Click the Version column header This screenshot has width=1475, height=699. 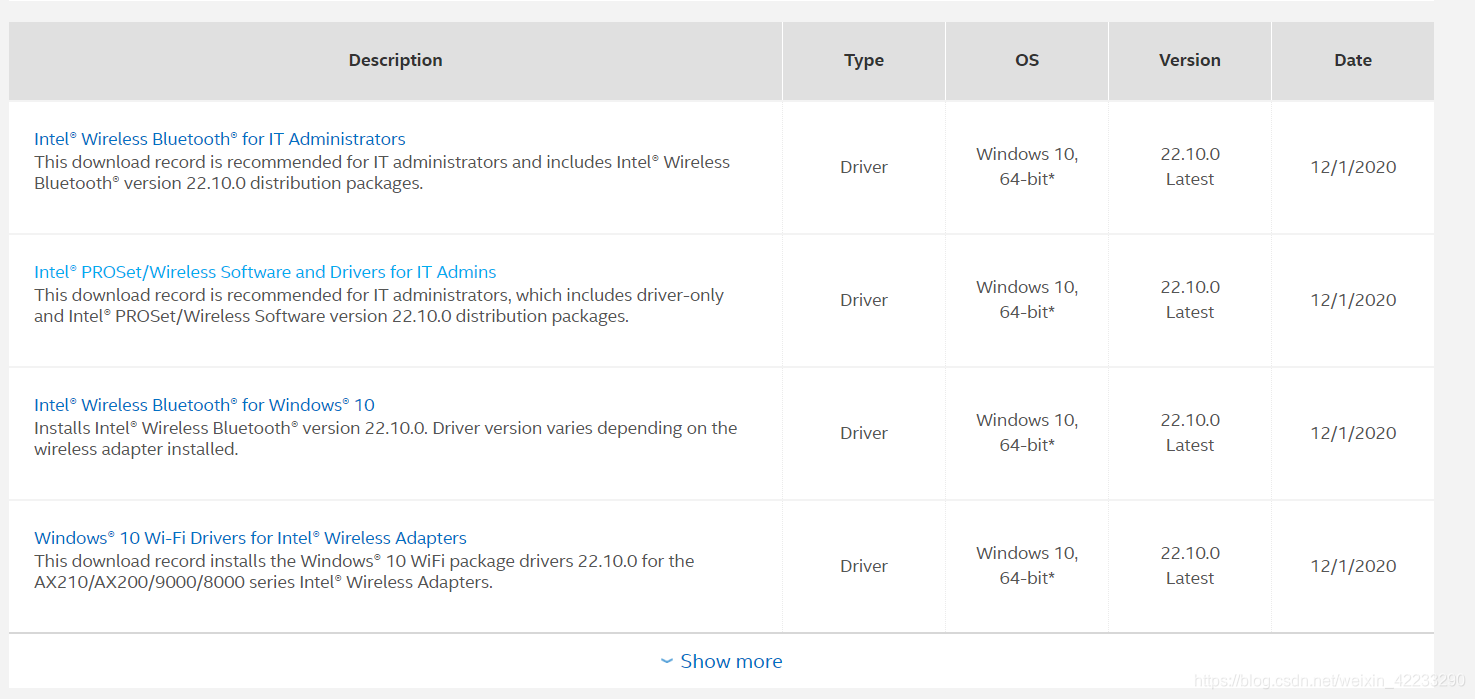point(1190,60)
